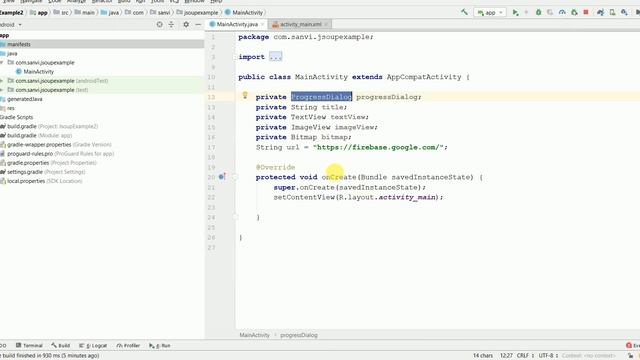The width and height of the screenshot is (640, 360).
Task: Open the SDK Manager download icon
Action: [624, 13]
